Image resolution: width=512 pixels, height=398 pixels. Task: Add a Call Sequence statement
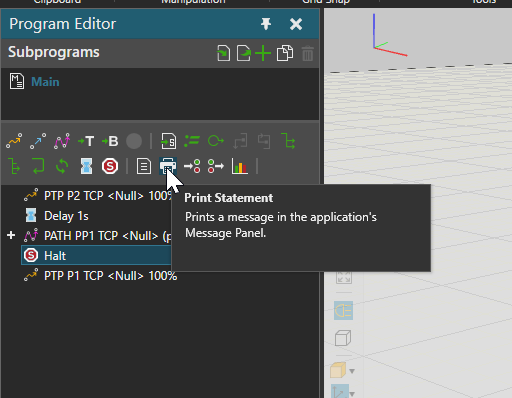pos(169,141)
